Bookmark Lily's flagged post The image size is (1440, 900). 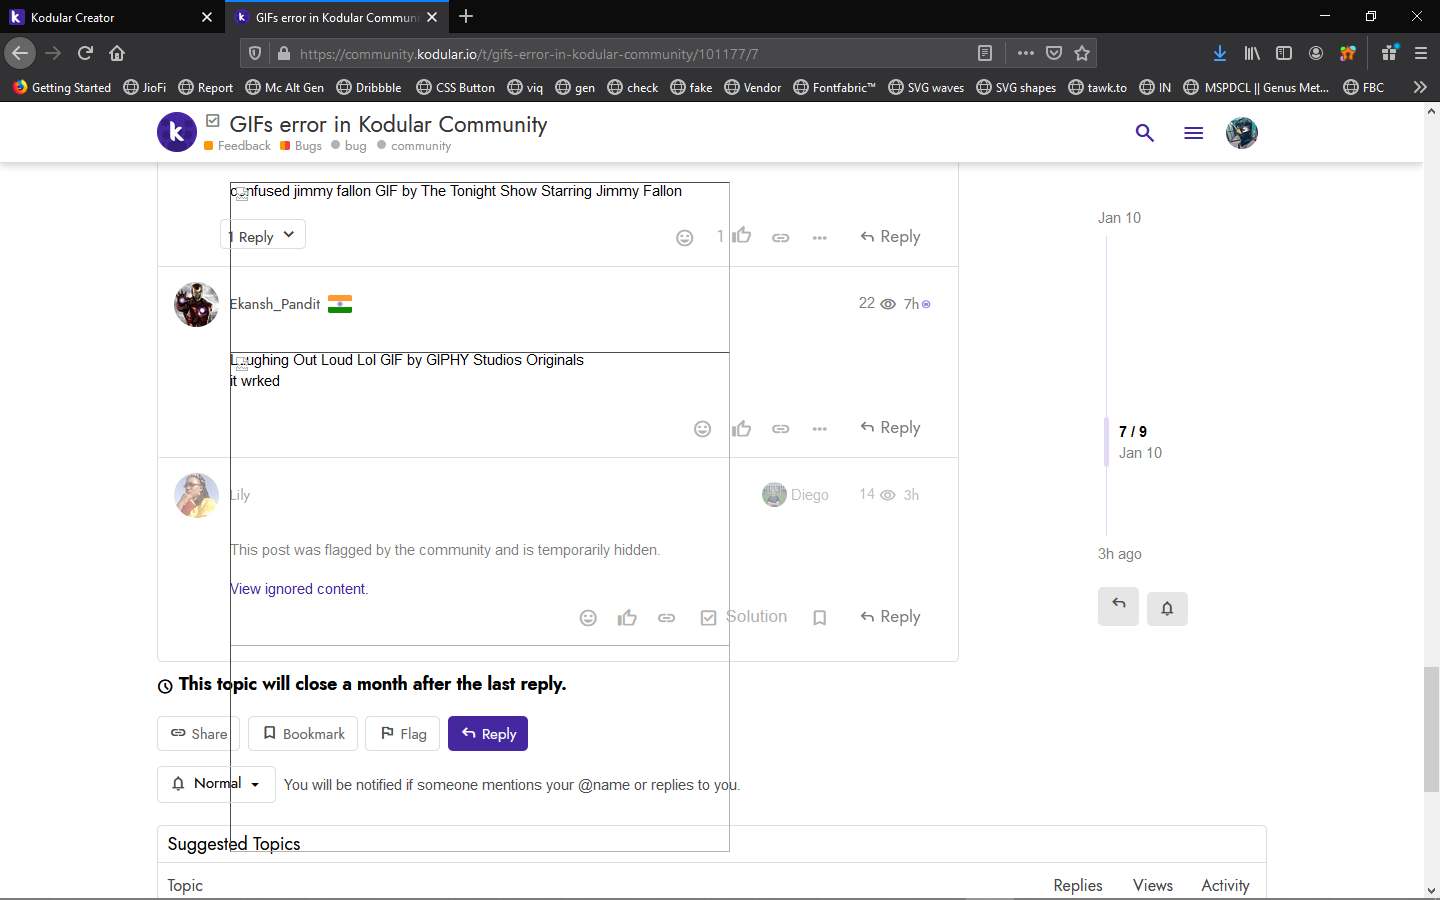pos(819,617)
